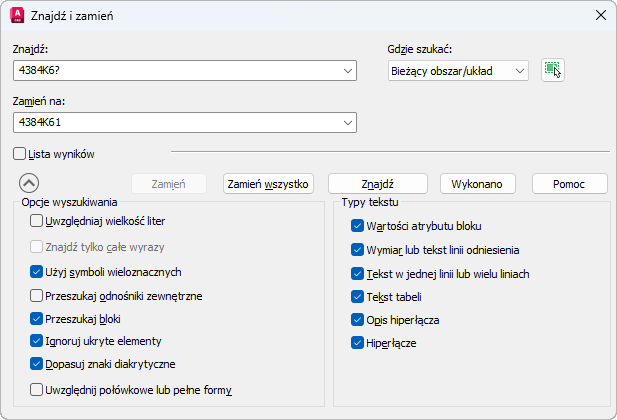The height and width of the screenshot is (420, 617).
Task: Click the Wykonano button
Action: tap(483, 184)
